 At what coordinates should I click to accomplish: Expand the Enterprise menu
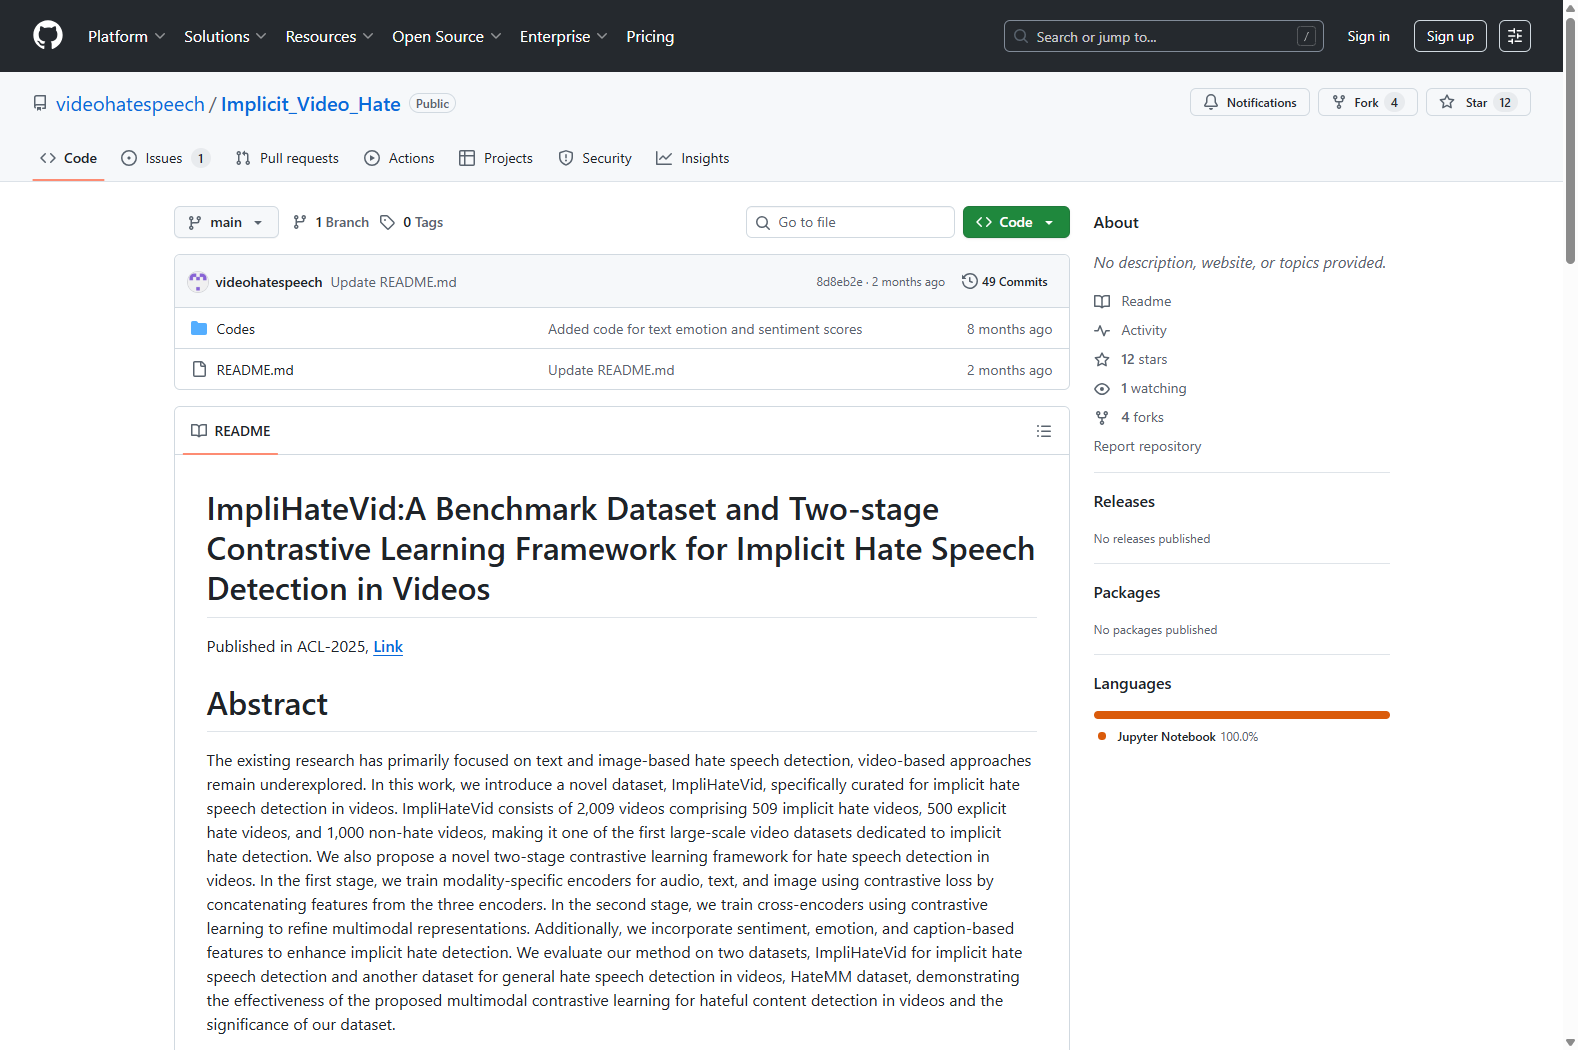pyautogui.click(x=563, y=36)
